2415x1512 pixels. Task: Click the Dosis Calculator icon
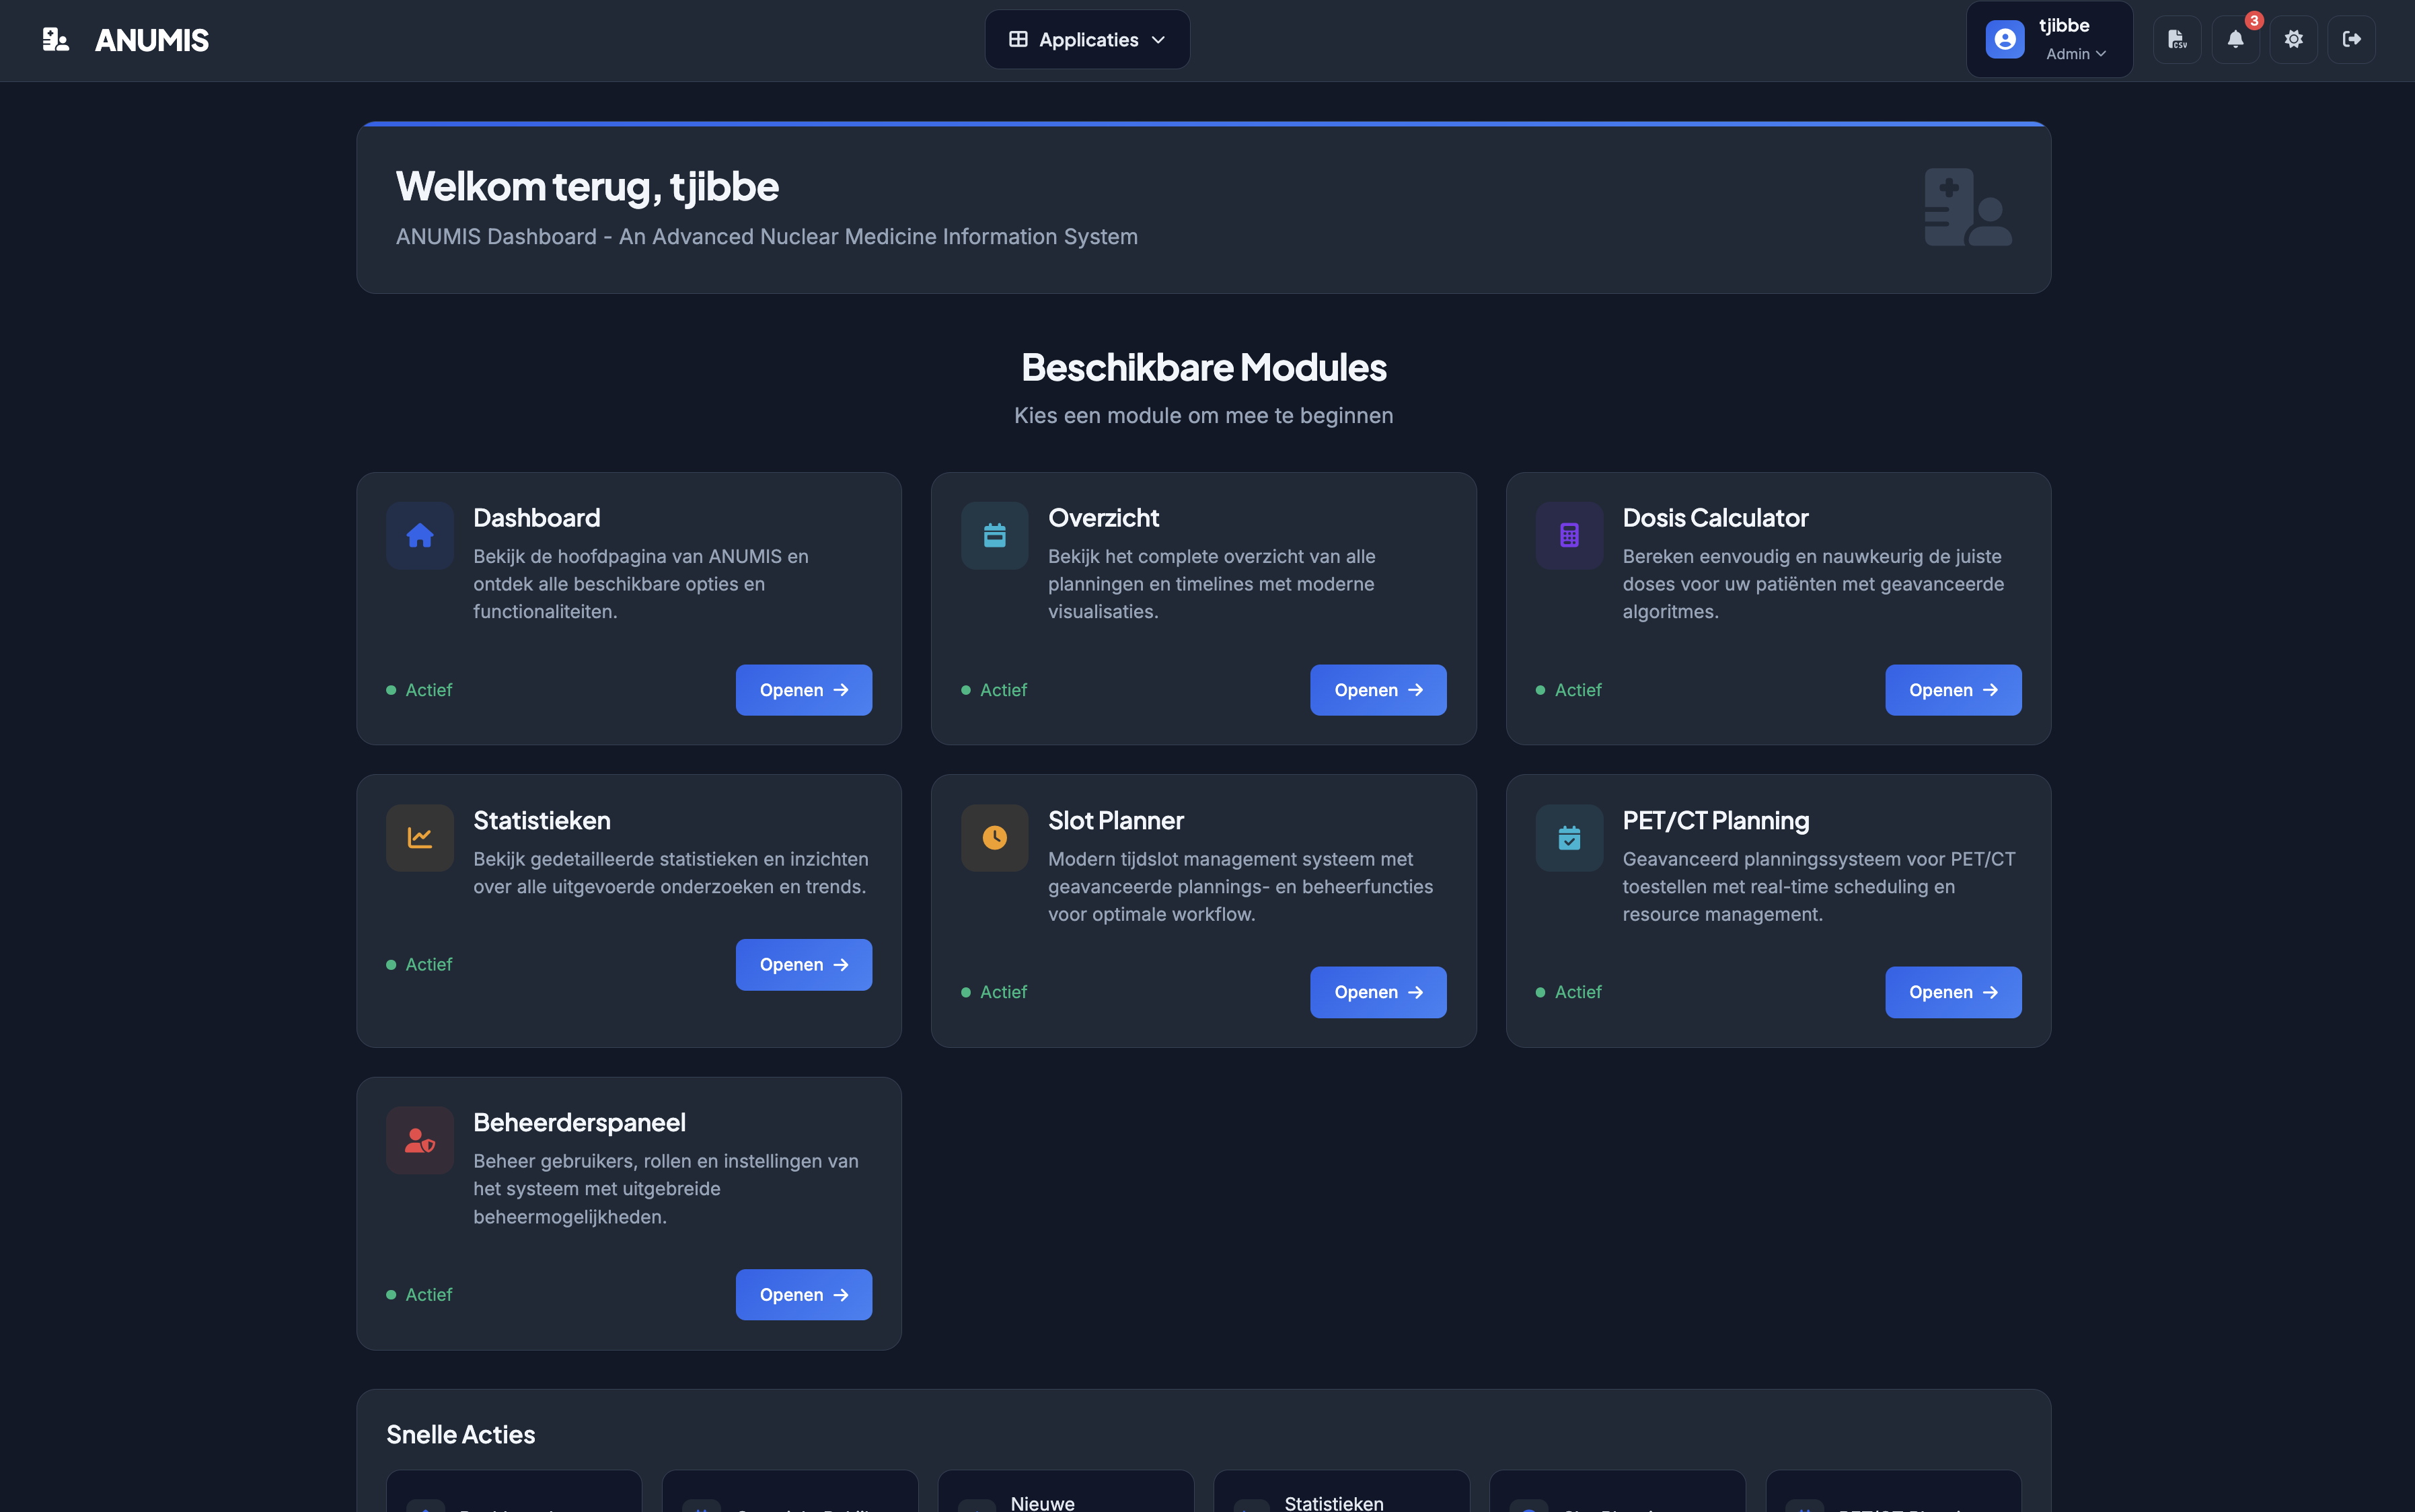pyautogui.click(x=1569, y=536)
